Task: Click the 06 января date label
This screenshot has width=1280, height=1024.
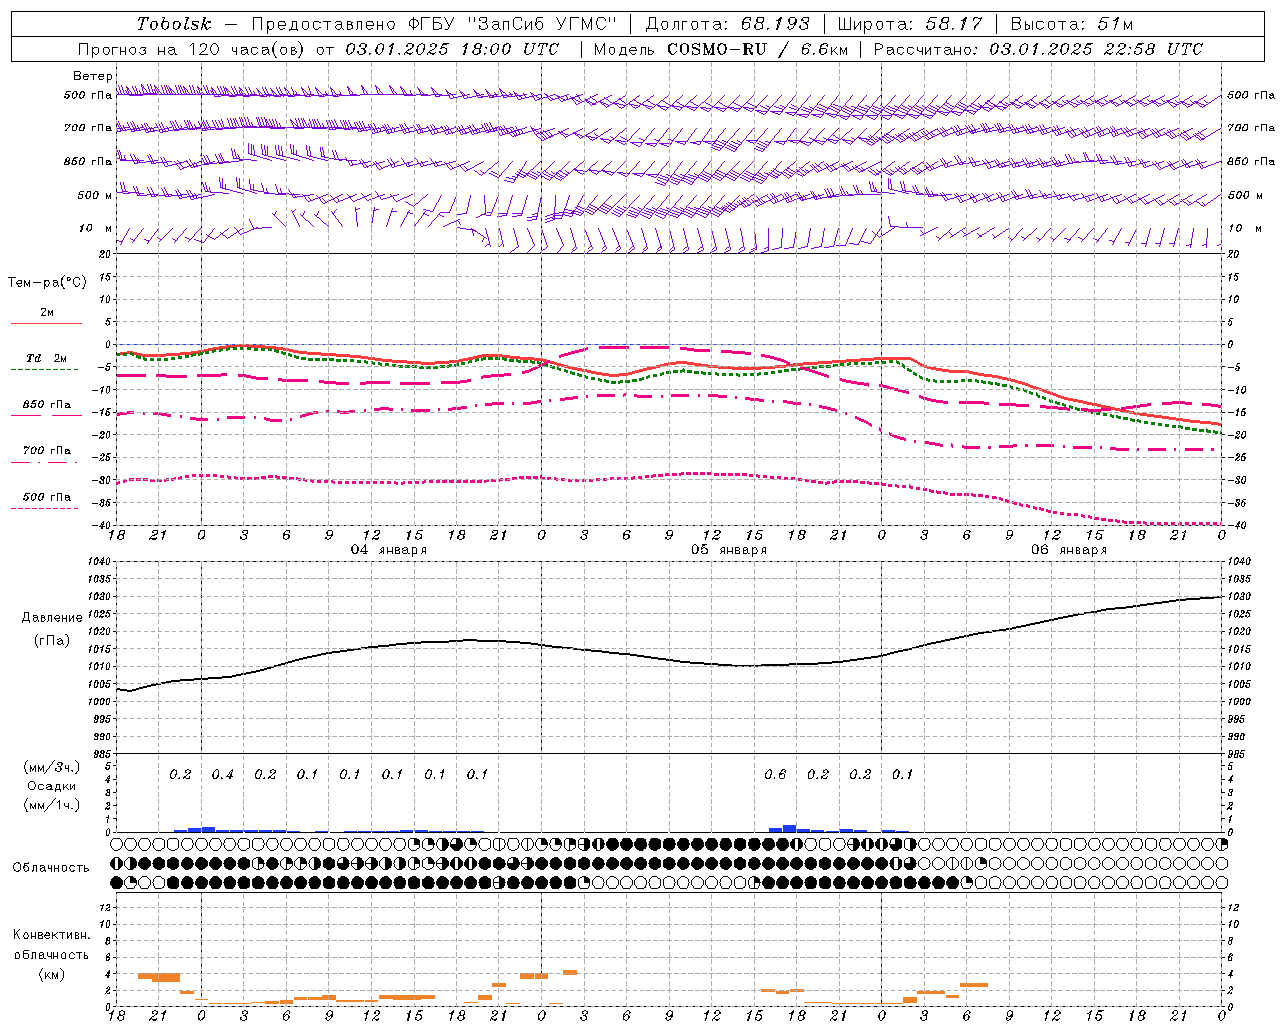Action: pos(1069,550)
